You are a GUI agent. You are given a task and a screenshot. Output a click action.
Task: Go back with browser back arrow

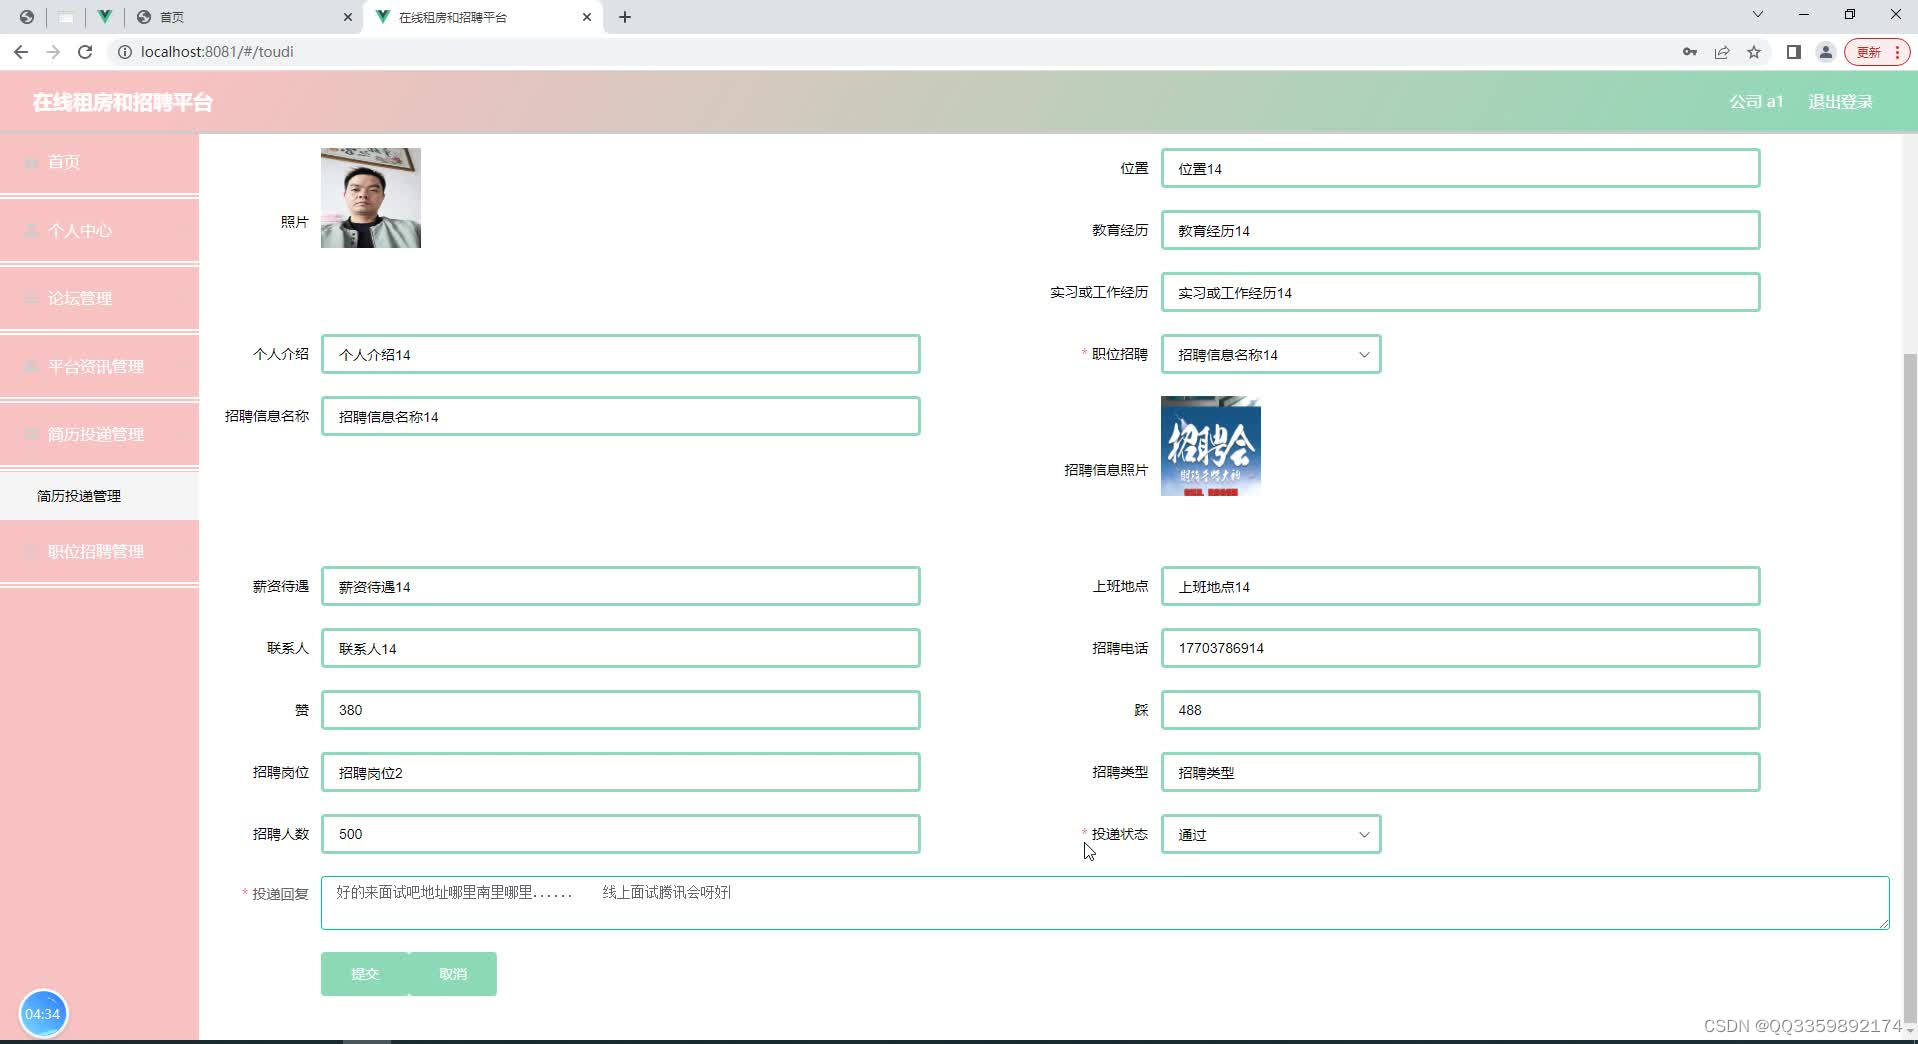(21, 52)
